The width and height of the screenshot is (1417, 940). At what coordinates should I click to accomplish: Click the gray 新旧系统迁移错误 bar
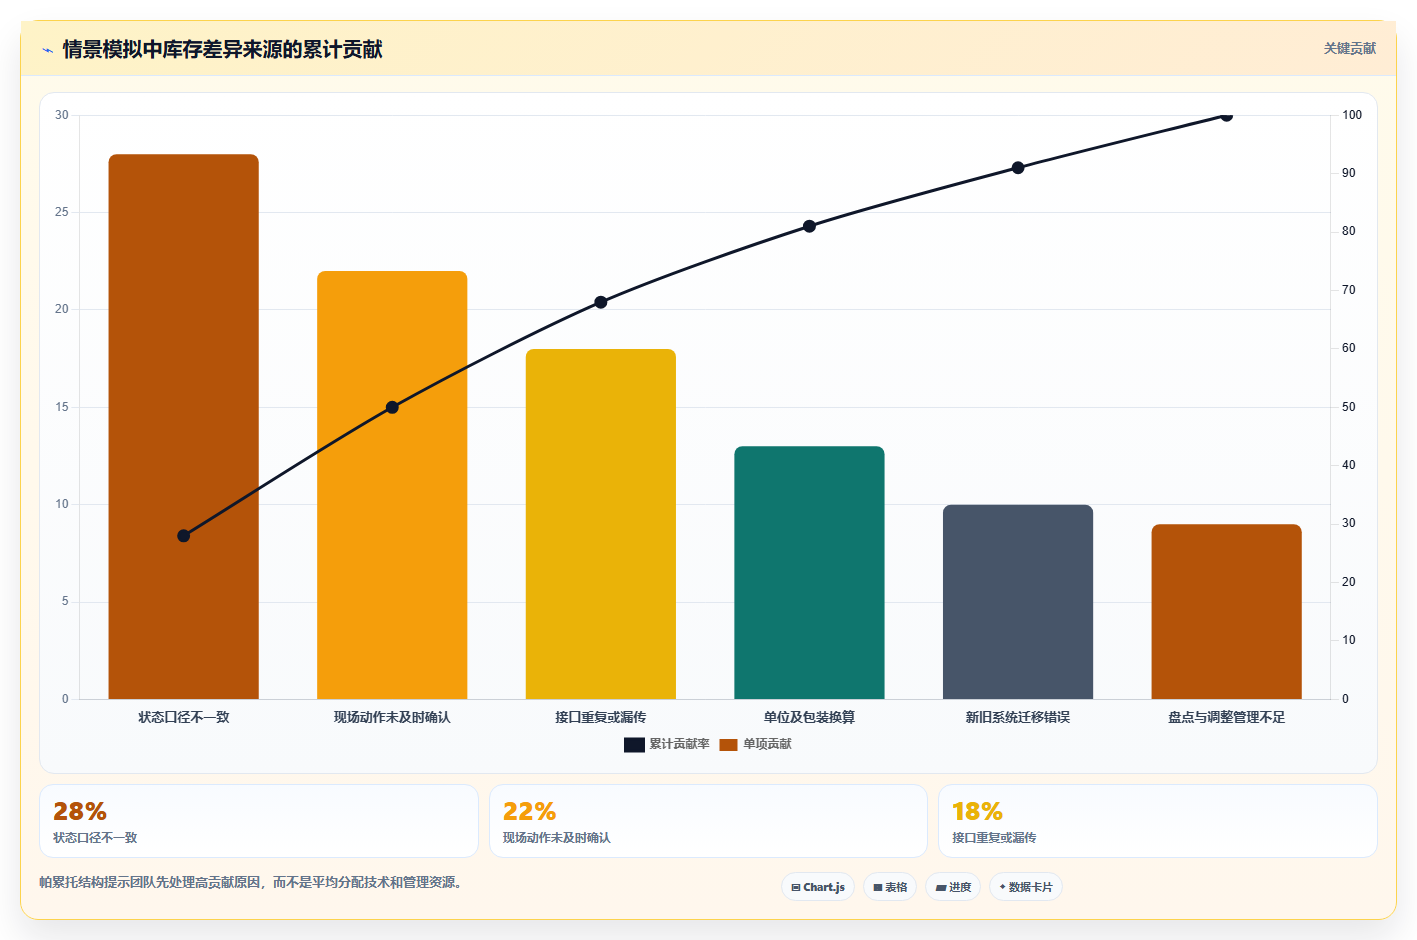click(1018, 602)
